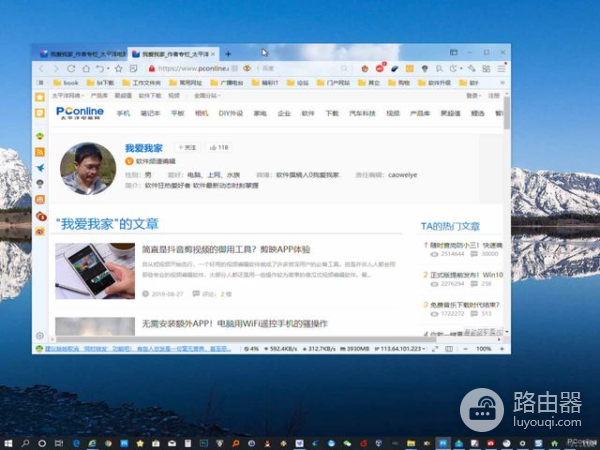600x450 pixels.
Task: Close the active 我爱我家 tab
Action: tap(213, 54)
